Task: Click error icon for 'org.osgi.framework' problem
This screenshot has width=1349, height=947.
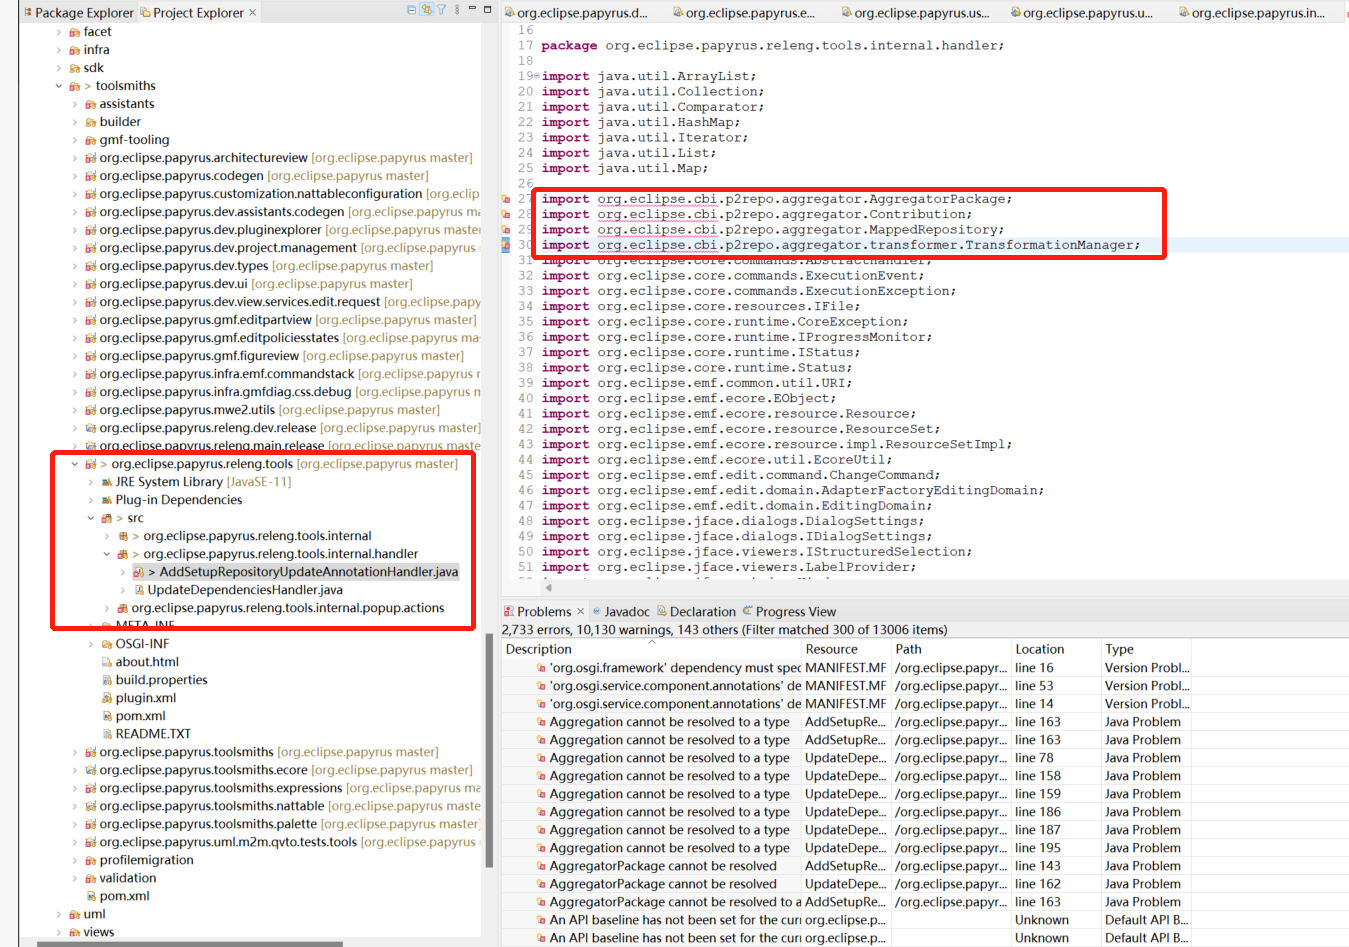Action: coord(541,668)
